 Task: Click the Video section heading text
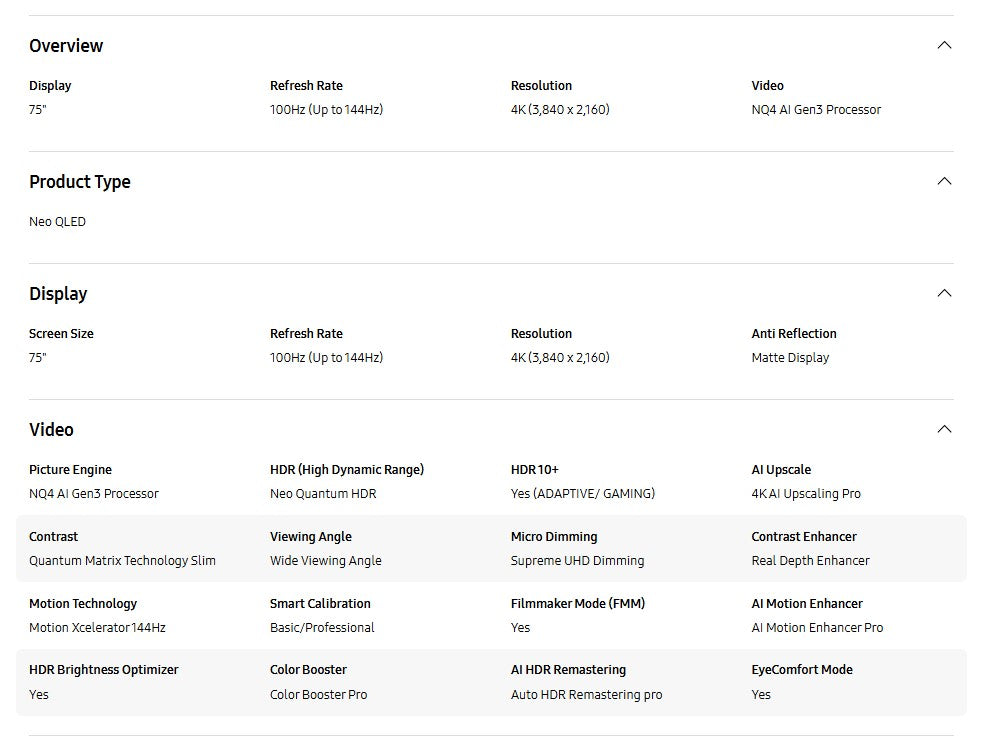pyautogui.click(x=51, y=430)
